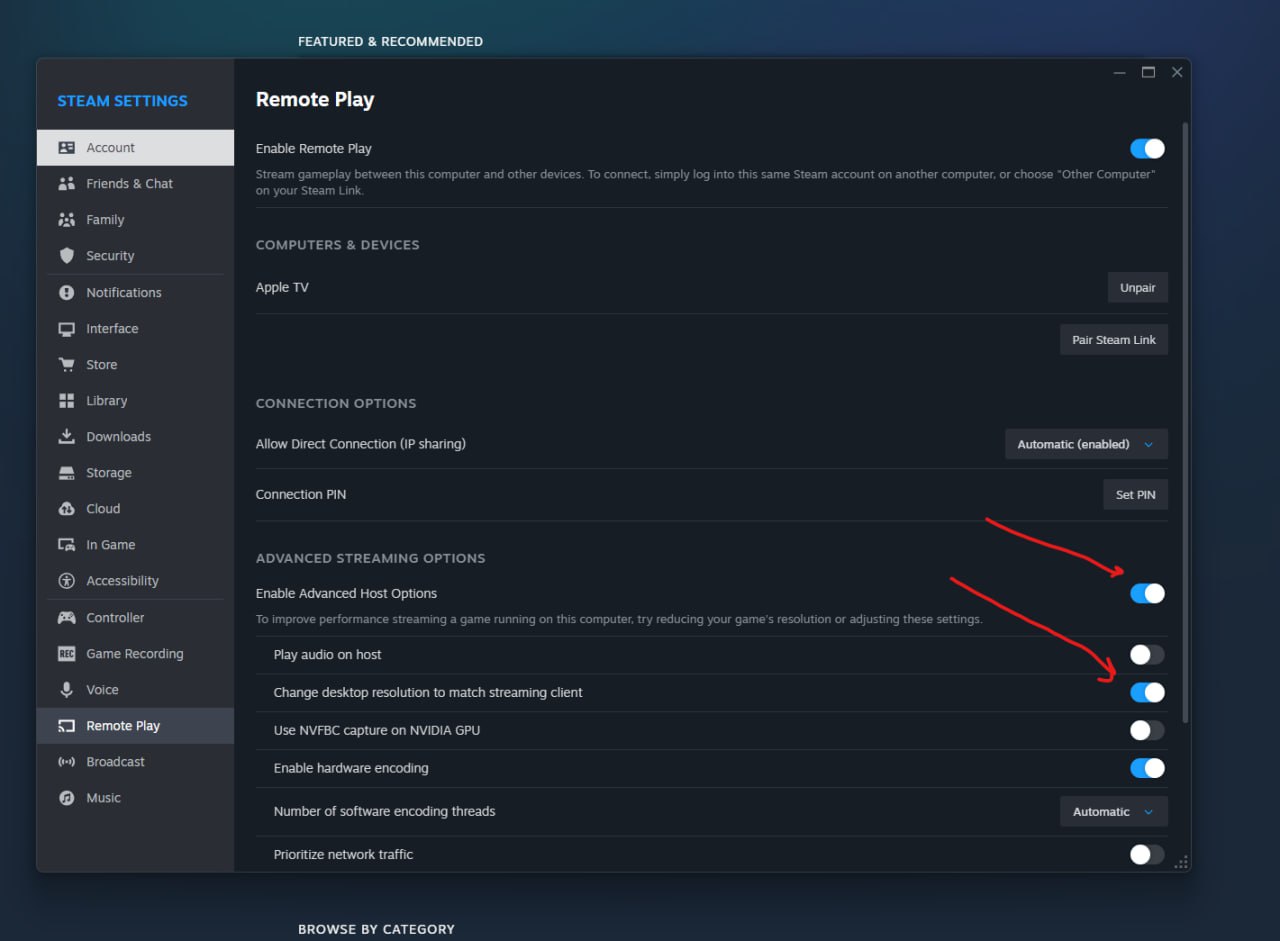This screenshot has width=1280, height=941.
Task: Click the Pair Steam Link button
Action: 1113,340
